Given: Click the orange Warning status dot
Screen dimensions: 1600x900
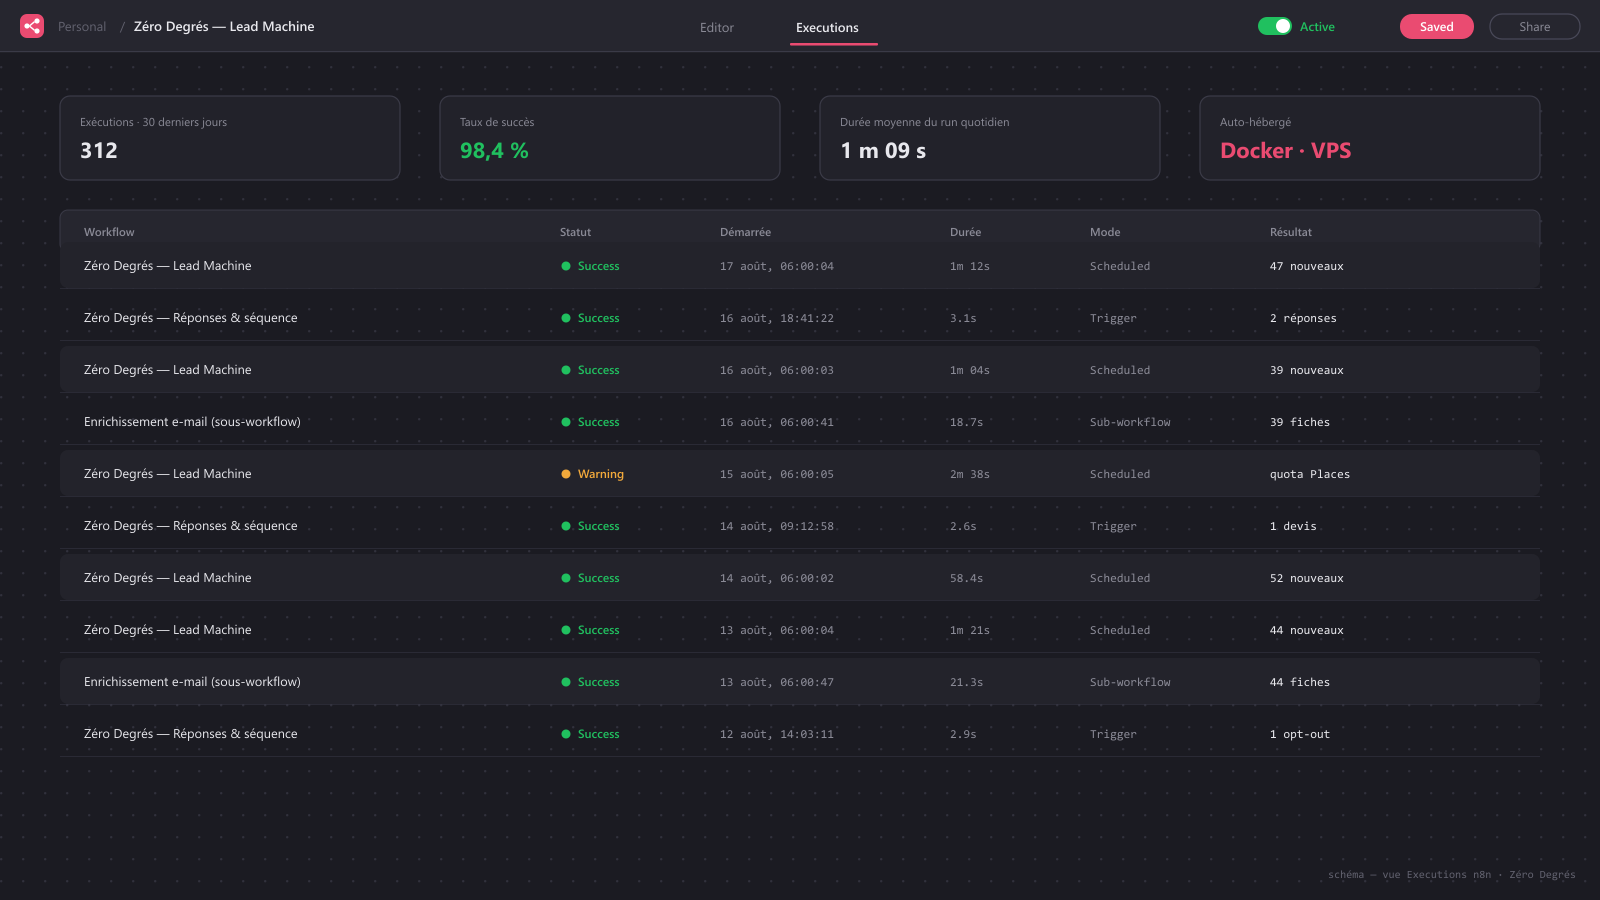Looking at the screenshot, I should (x=566, y=474).
